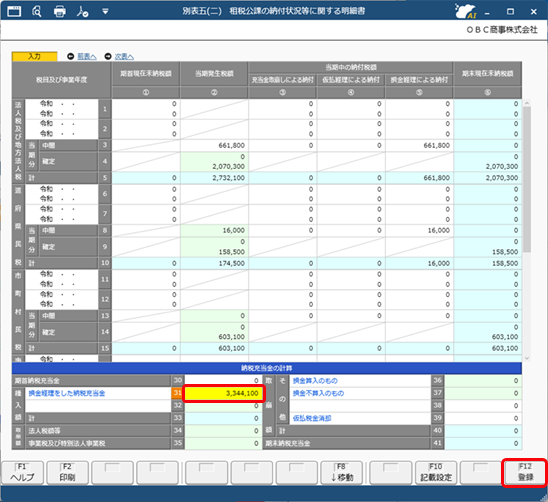This screenshot has height=502, width=548.
Task: Select row 3 当期発生税額 cell 661,800
Action: (214, 145)
